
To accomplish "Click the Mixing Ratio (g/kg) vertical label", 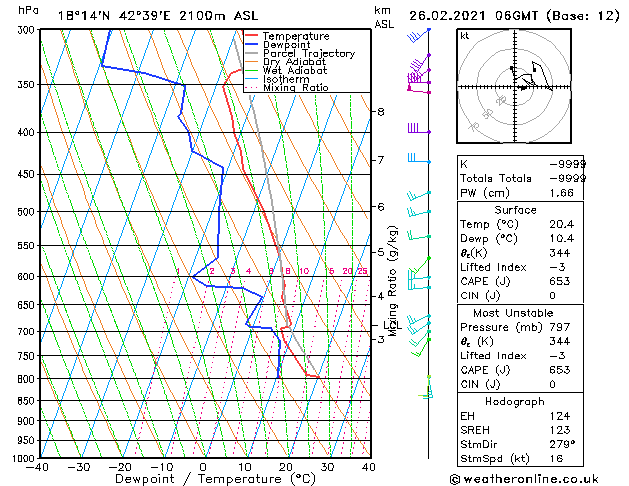I will point(393,281).
